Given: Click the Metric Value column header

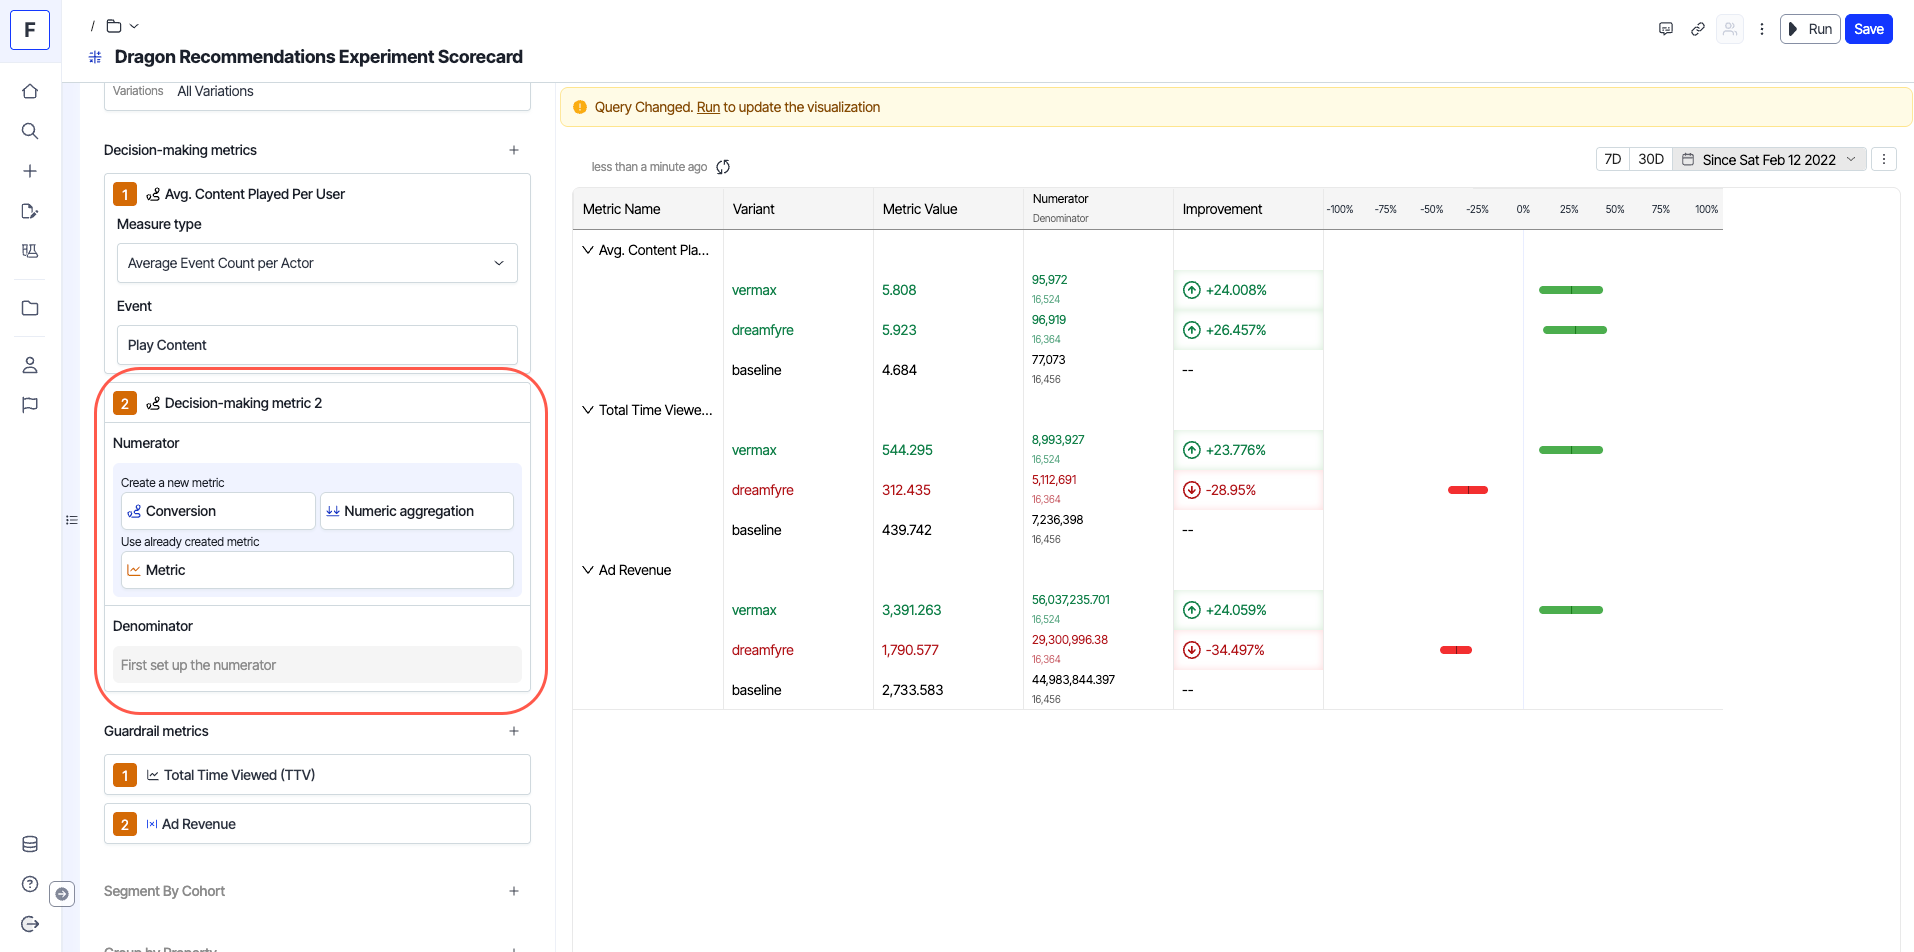Looking at the screenshot, I should tap(948, 209).
